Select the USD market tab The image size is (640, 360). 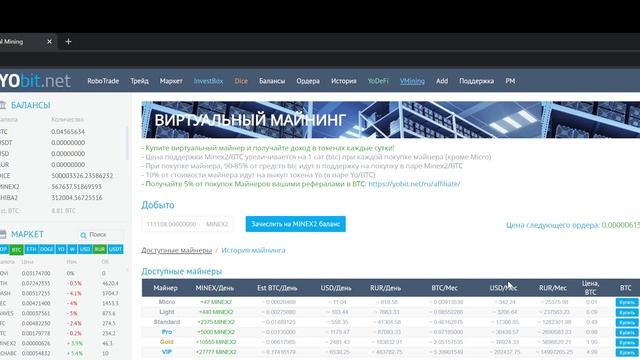tap(85, 249)
